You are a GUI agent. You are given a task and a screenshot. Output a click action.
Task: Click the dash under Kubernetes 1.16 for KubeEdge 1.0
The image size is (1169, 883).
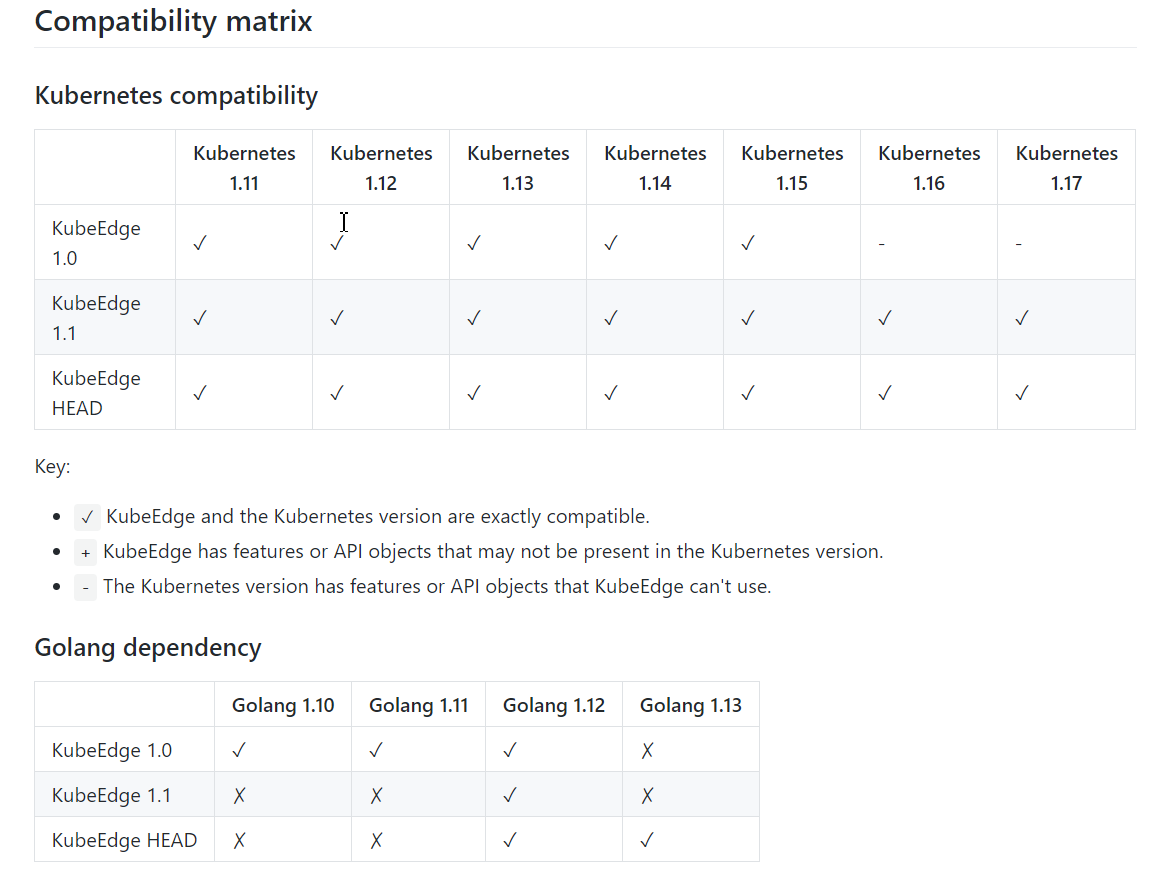(882, 244)
